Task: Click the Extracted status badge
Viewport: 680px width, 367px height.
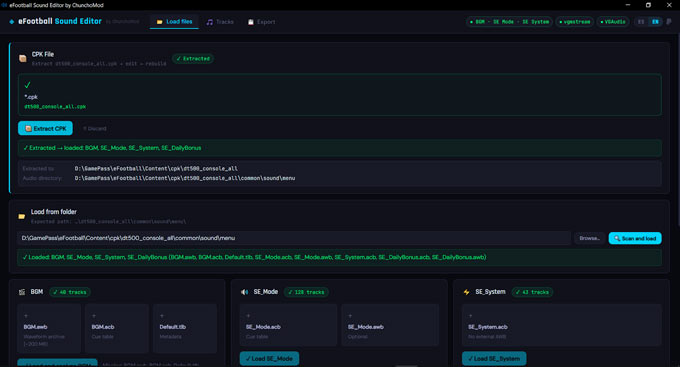Action: [x=193, y=59]
